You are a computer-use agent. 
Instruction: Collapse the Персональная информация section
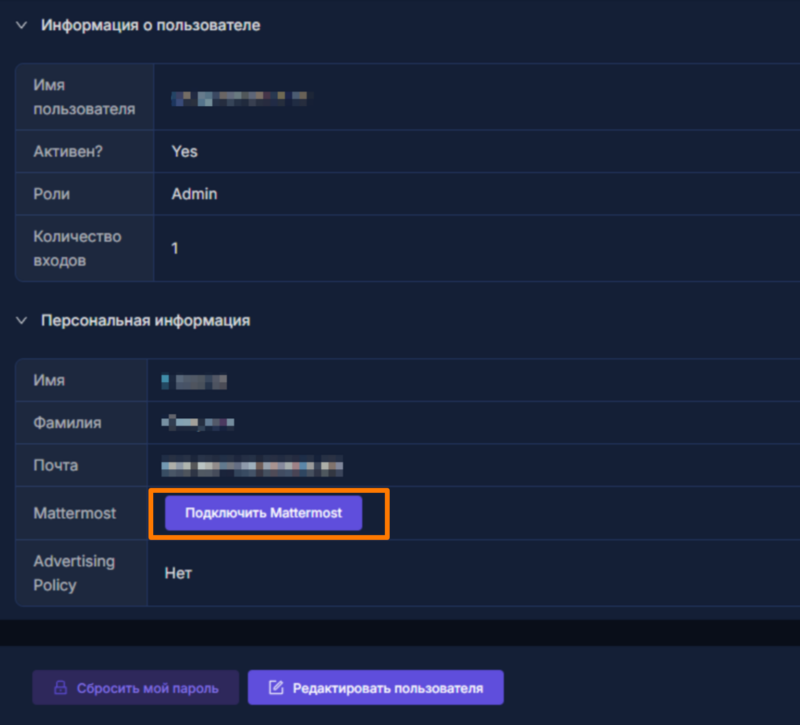coord(21,320)
